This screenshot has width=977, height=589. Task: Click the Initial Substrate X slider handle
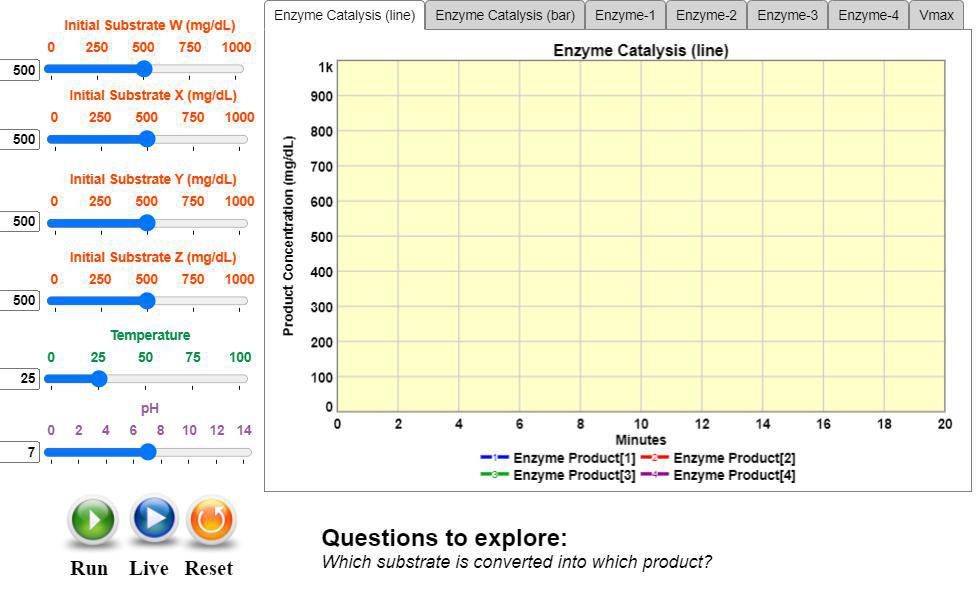(x=147, y=139)
